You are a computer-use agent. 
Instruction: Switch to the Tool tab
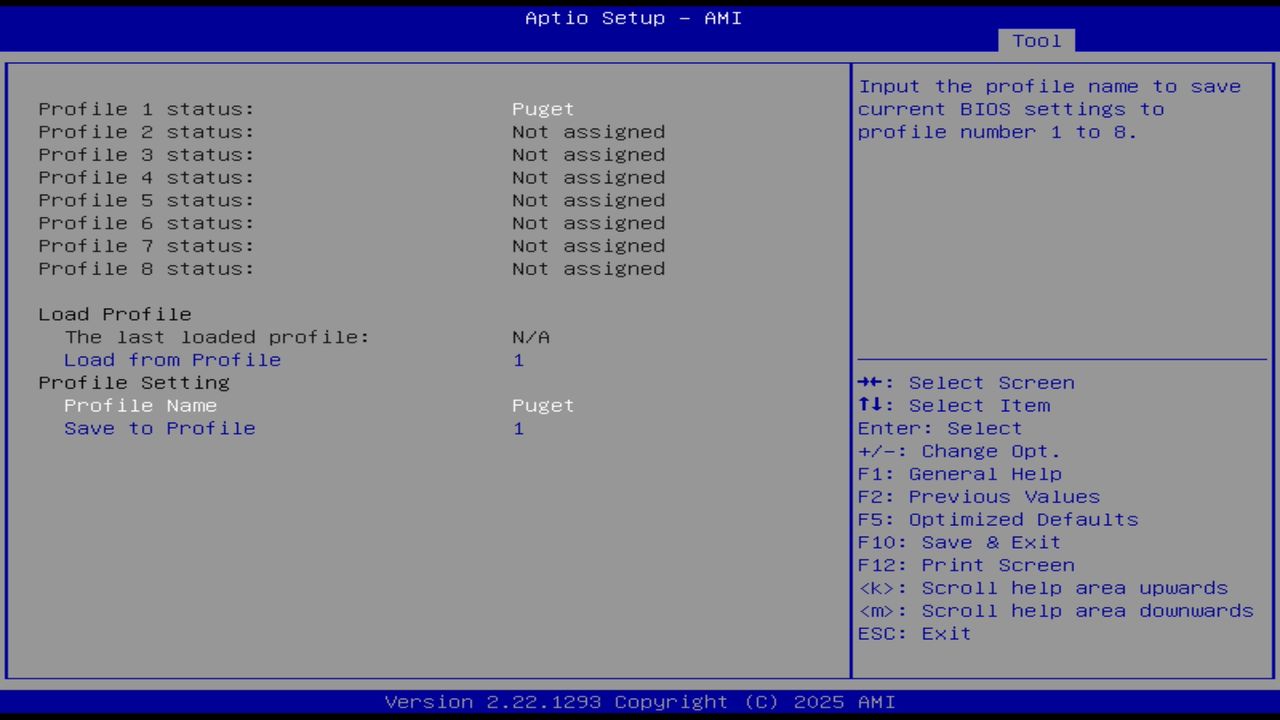tap(1036, 41)
